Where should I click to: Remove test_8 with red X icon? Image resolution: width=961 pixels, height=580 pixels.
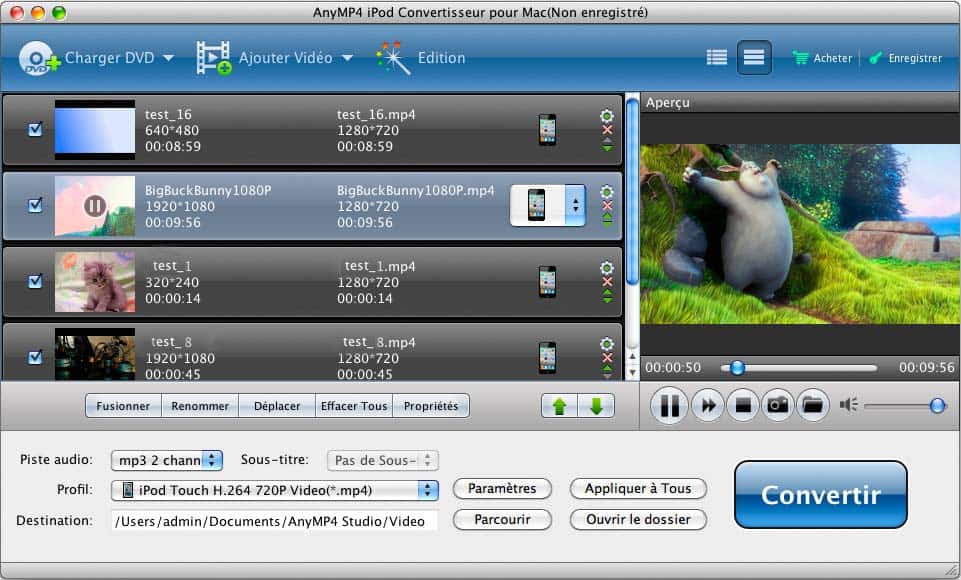coord(607,357)
